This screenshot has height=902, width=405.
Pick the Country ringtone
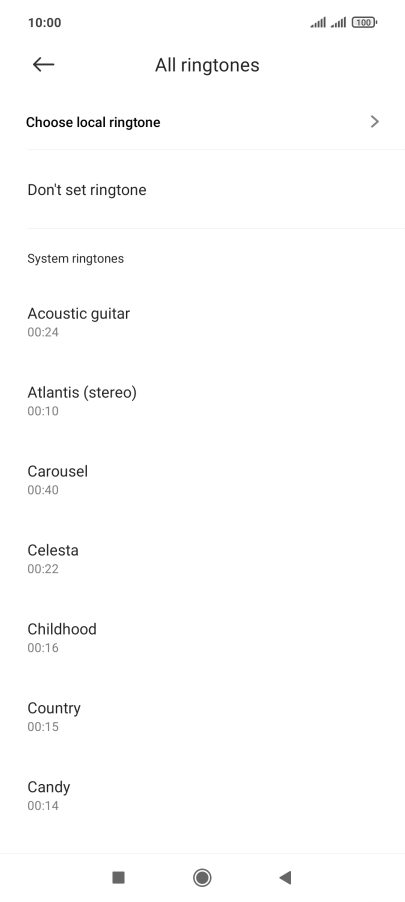202,716
